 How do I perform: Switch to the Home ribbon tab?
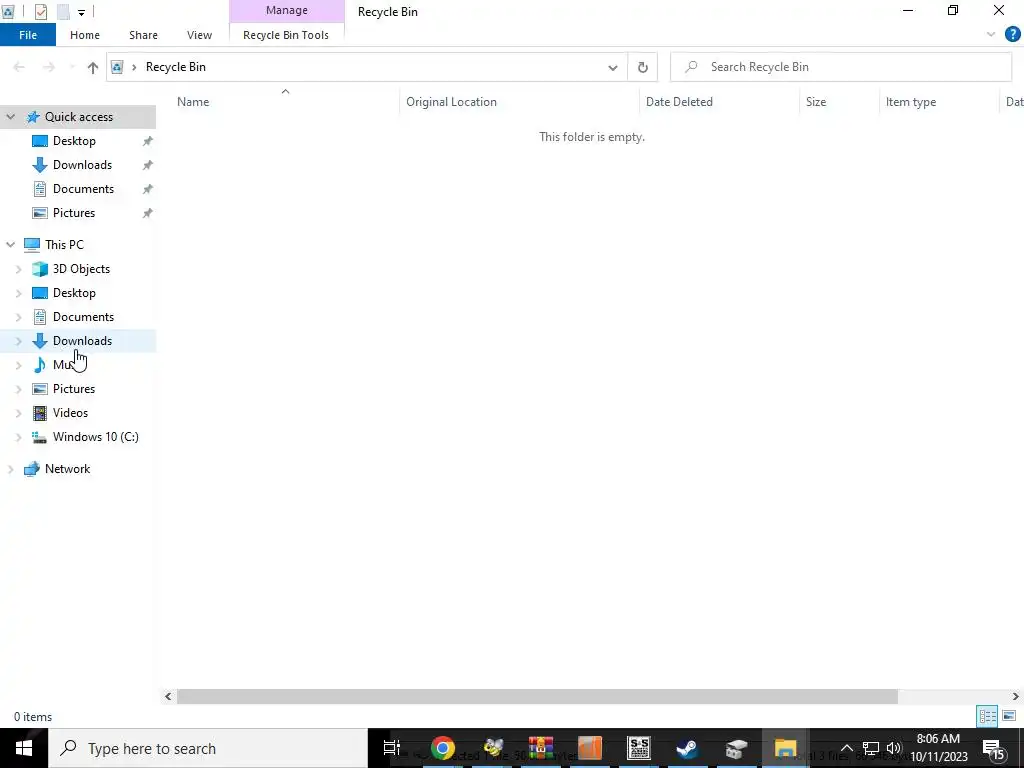(x=85, y=35)
